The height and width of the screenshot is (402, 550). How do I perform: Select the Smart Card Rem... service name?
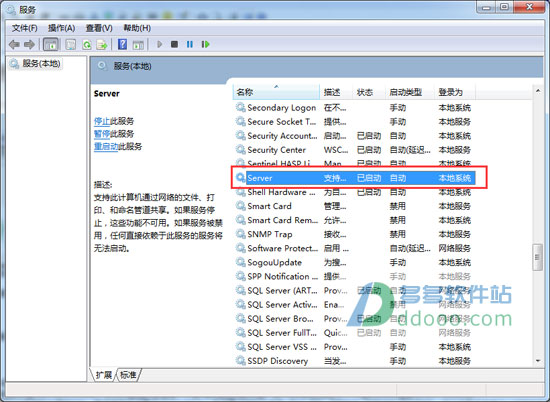tap(282, 220)
